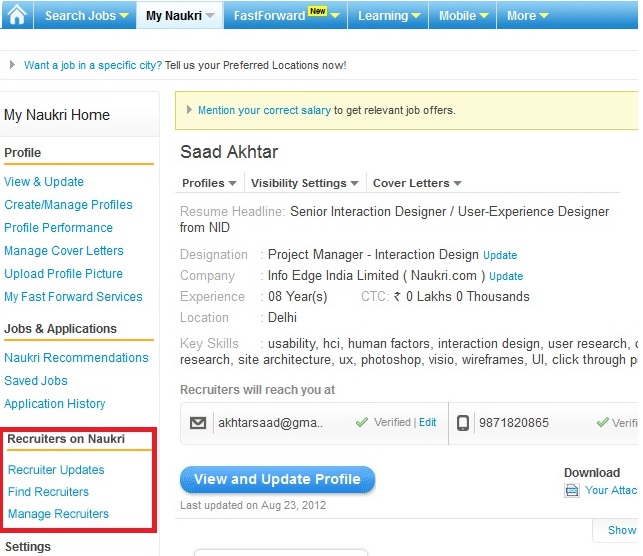Open View & Update in Profile sidebar
This screenshot has width=643, height=556.
click(x=44, y=182)
